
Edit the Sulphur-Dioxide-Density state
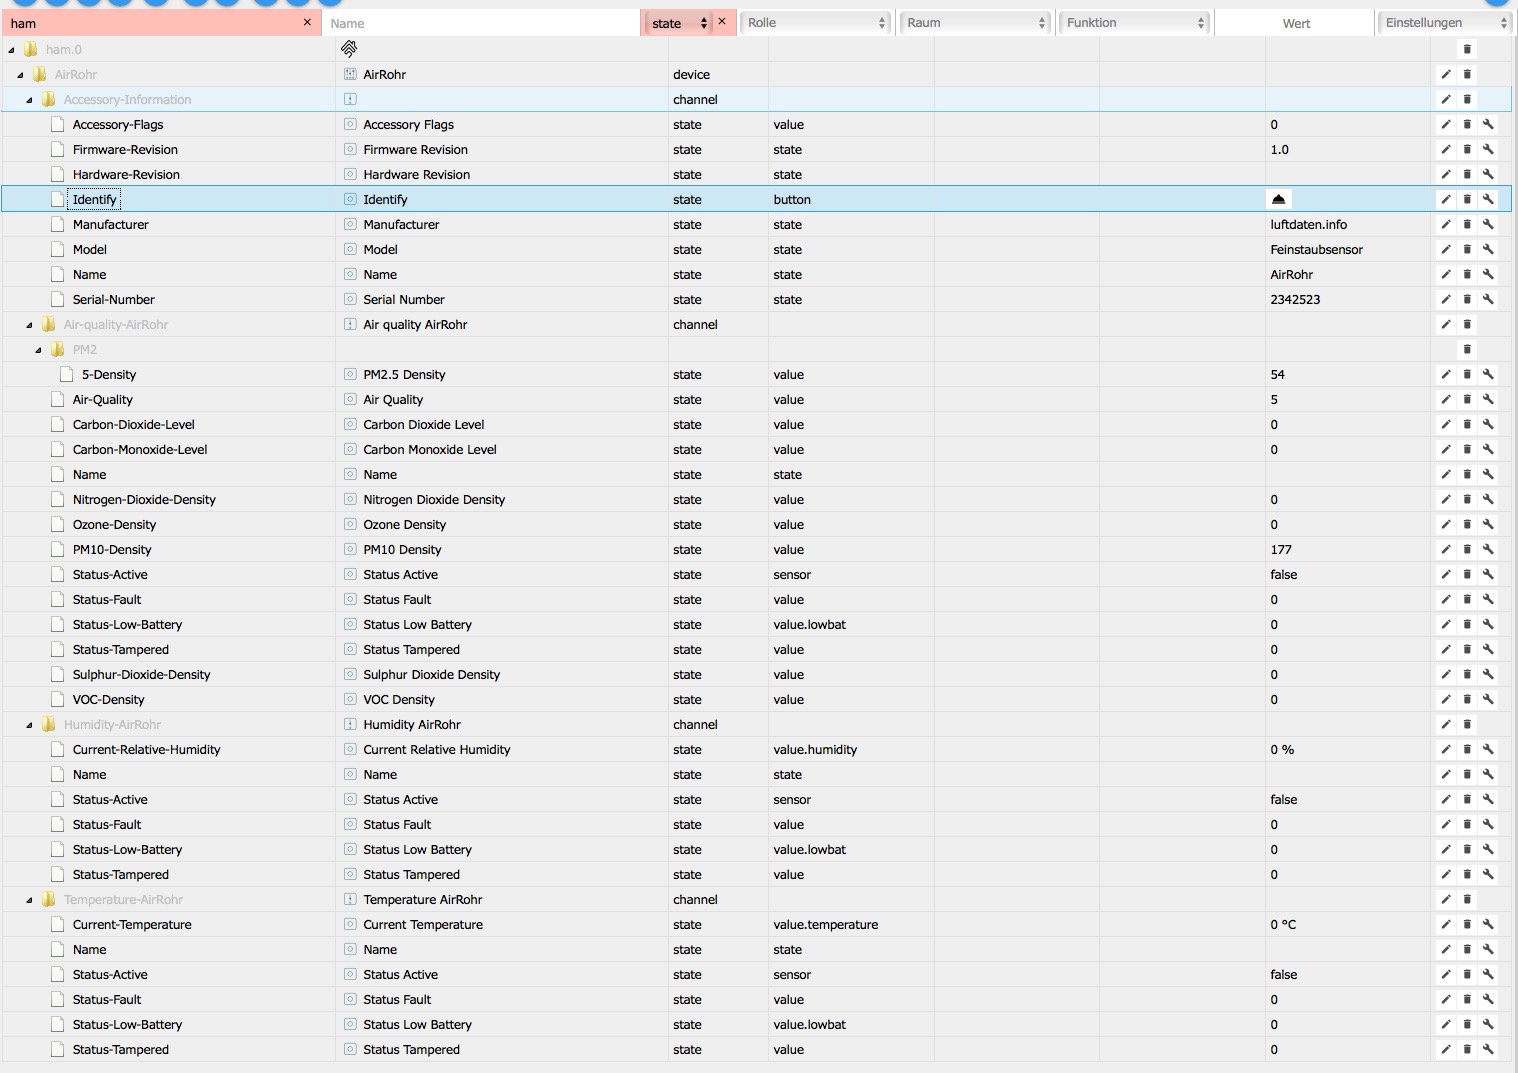coord(1446,674)
